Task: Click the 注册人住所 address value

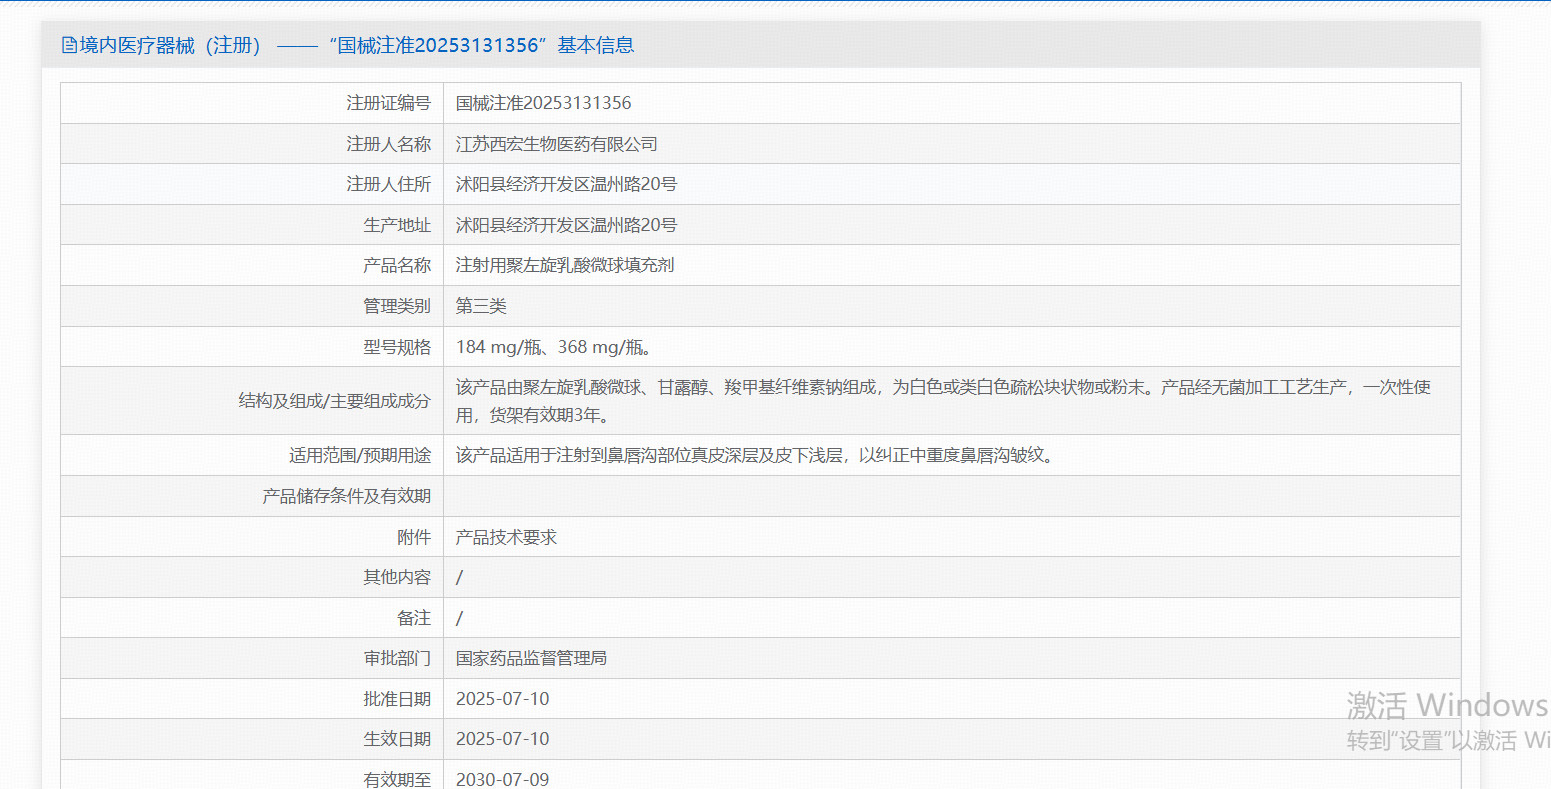Action: (566, 184)
